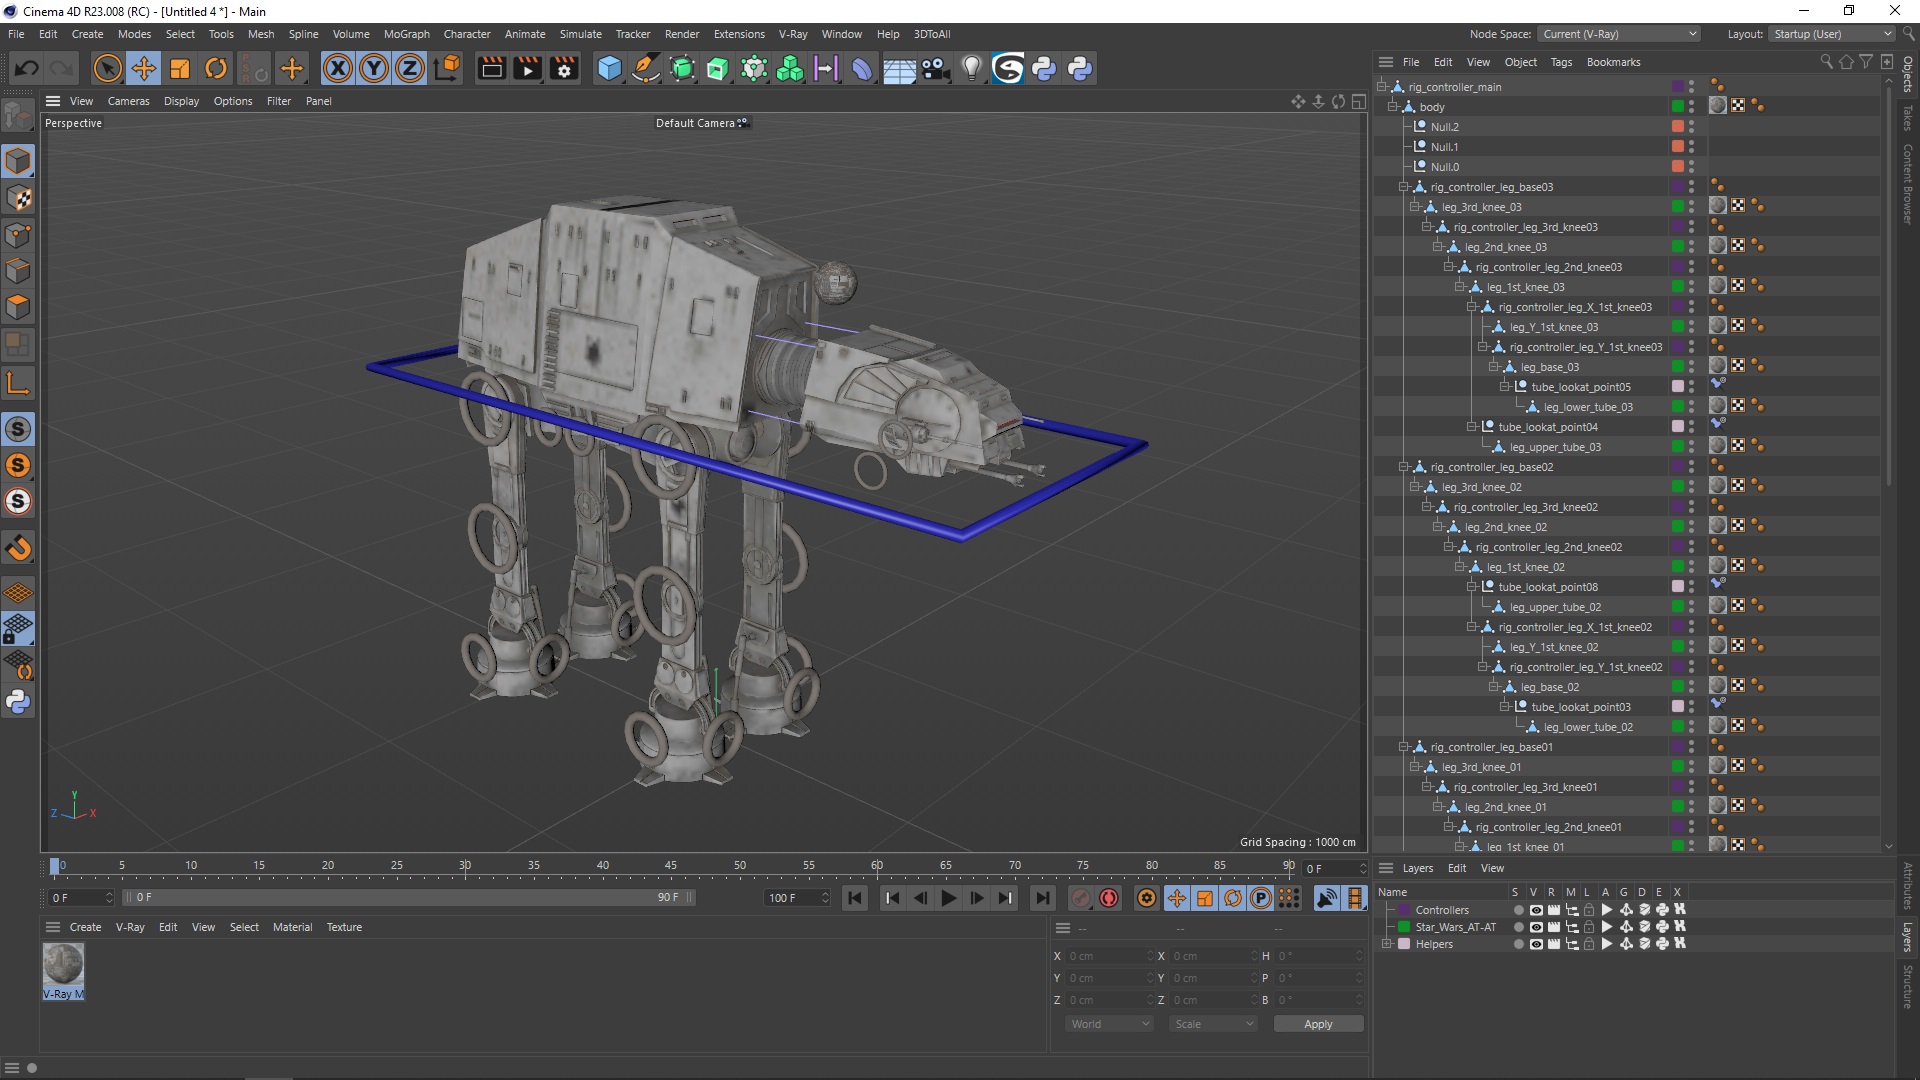
Task: Play the animation forward
Action: click(948, 898)
